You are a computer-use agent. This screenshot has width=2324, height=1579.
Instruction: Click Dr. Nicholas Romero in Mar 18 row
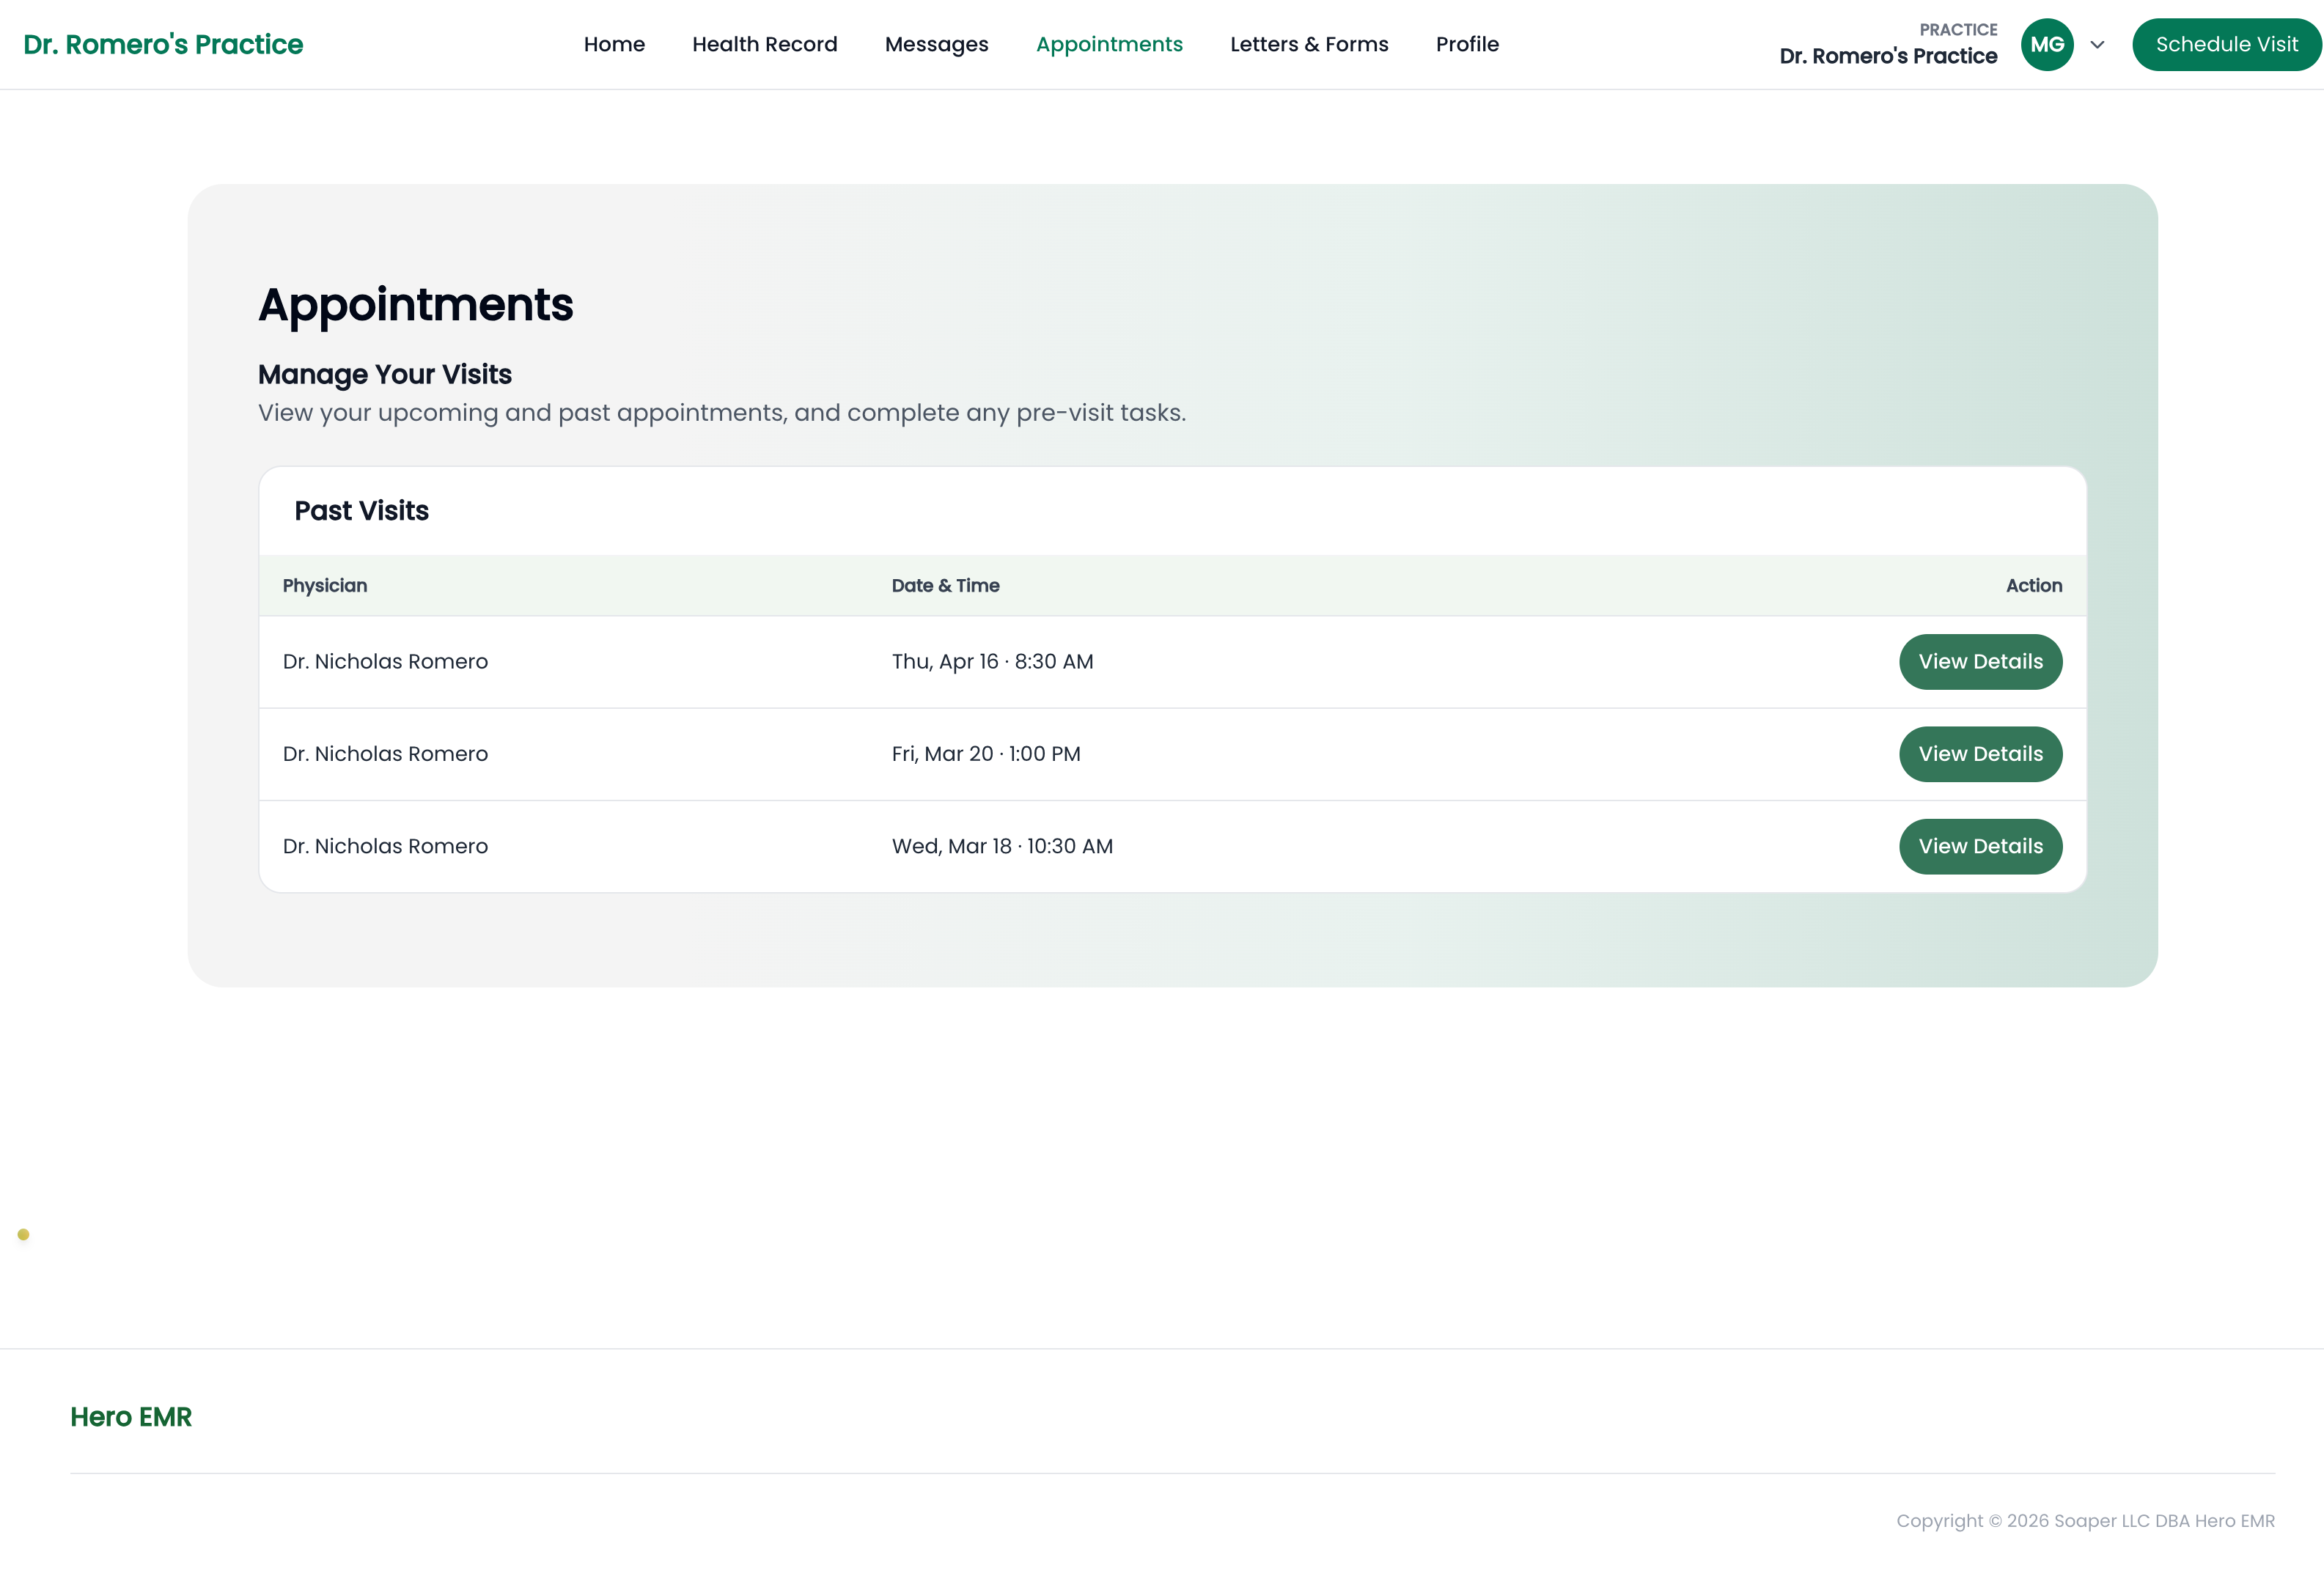coord(385,846)
